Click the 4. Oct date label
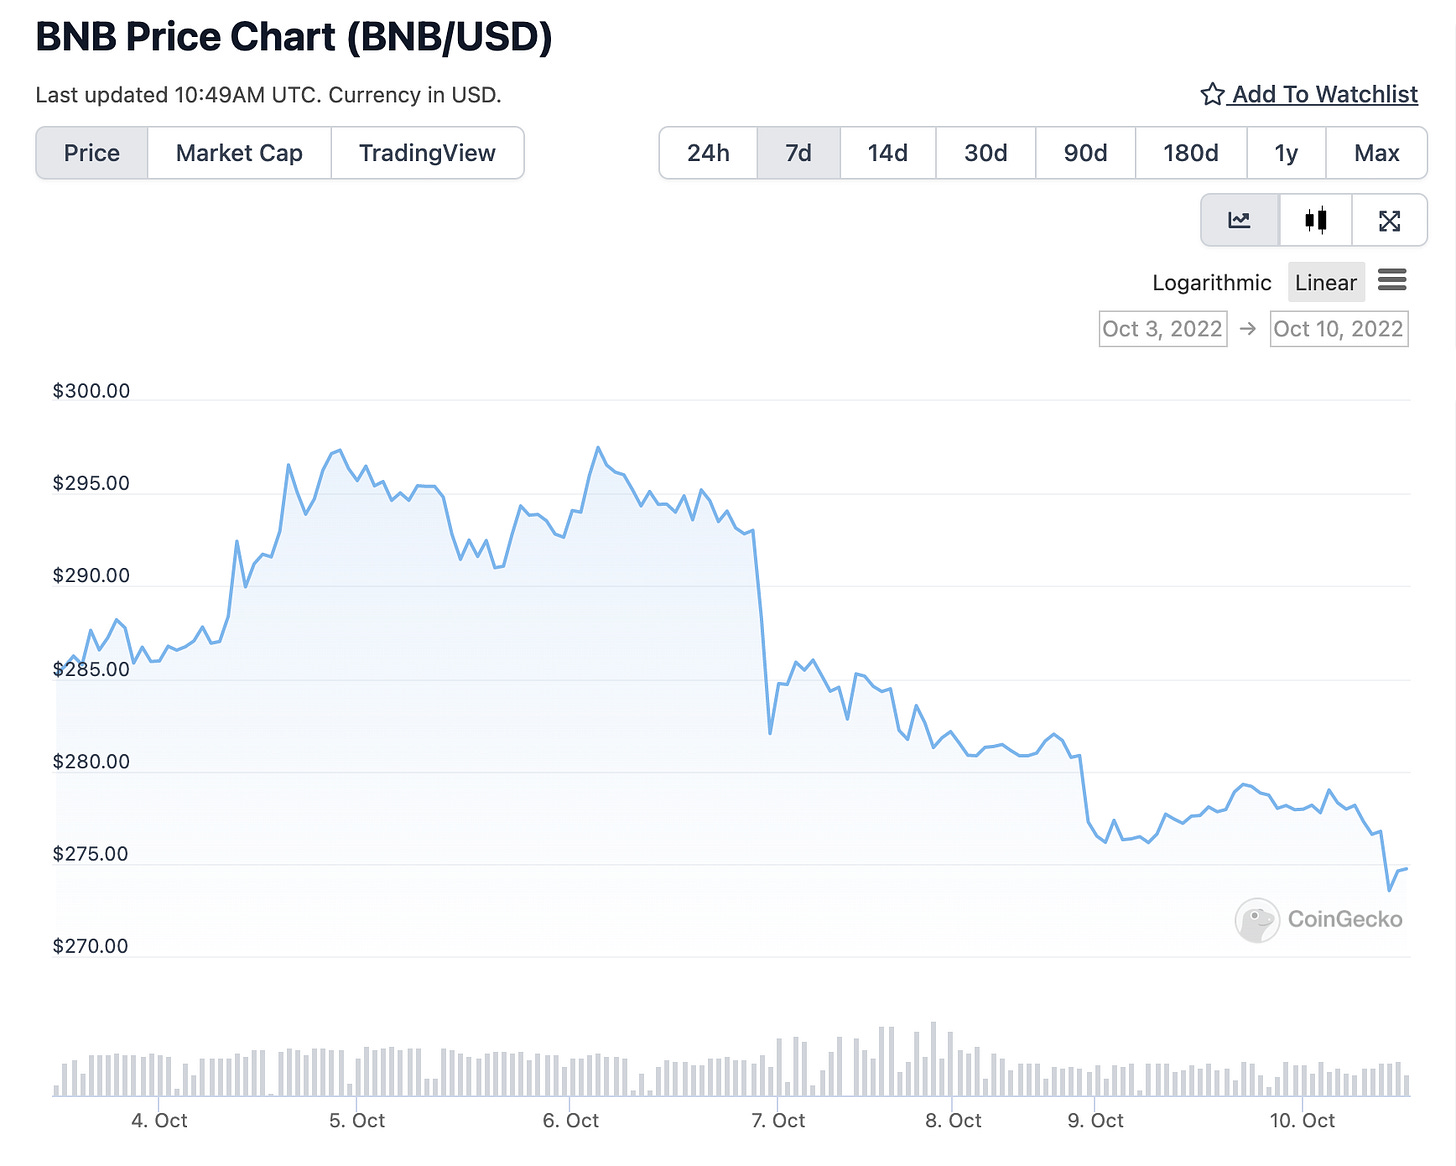 coord(159,1121)
